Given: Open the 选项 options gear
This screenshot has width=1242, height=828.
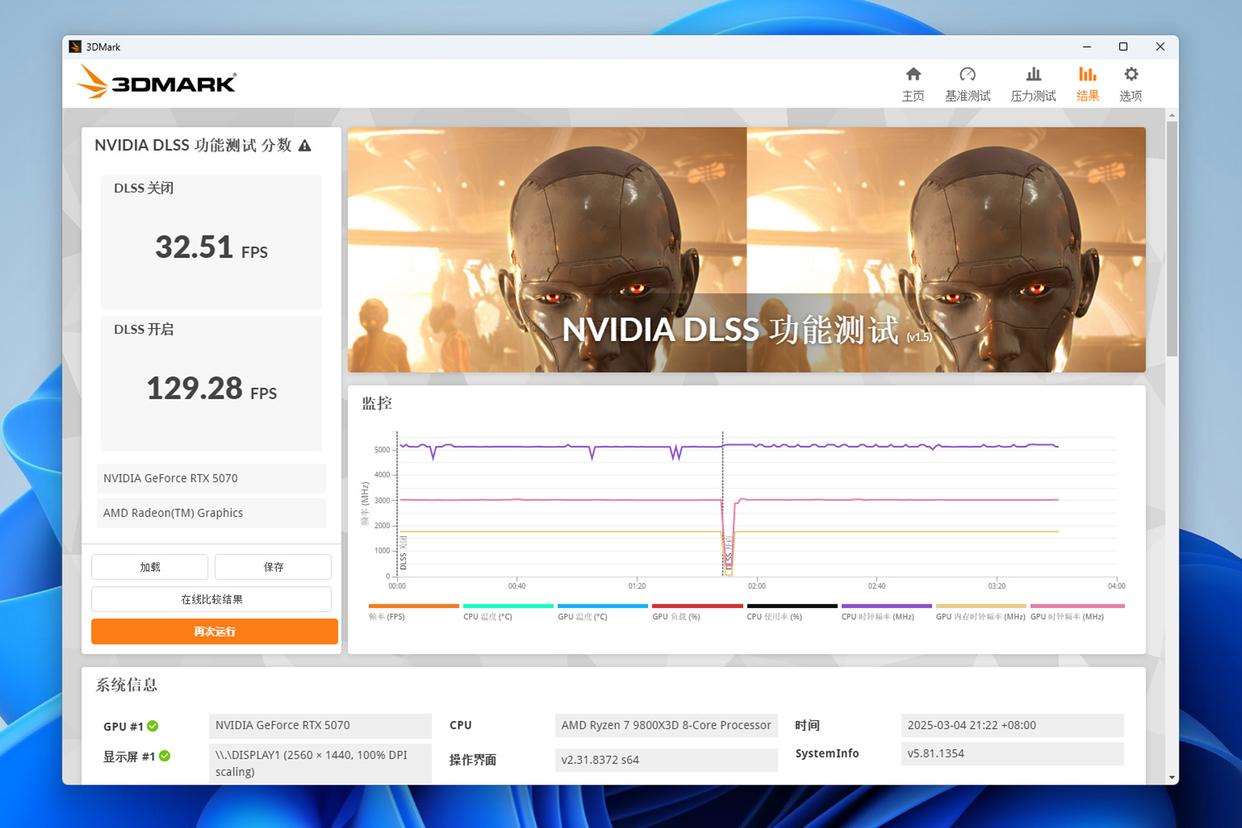Looking at the screenshot, I should [1131, 84].
